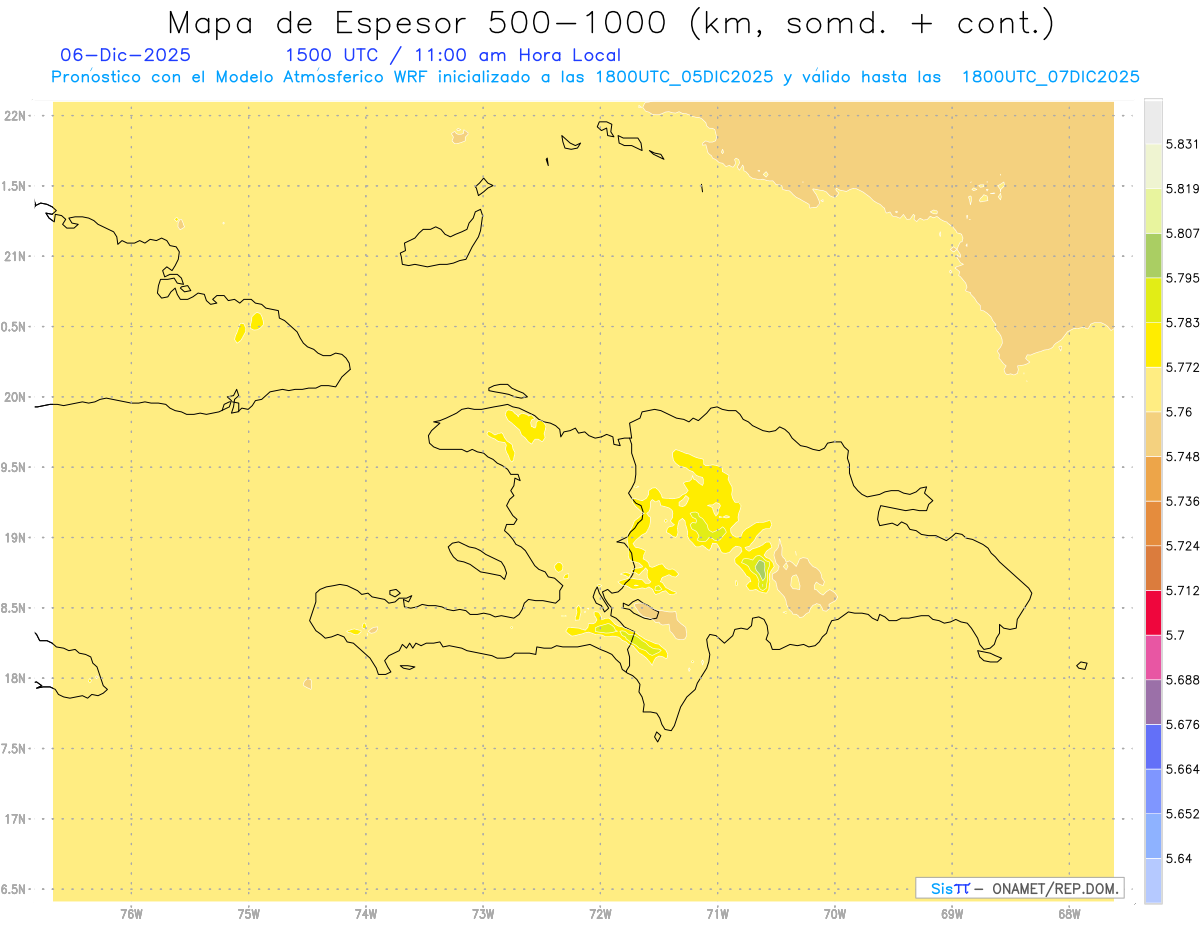Click the time label '1500 UTC / 11:00 am Hora Local'
Screen dimensions: 1200x927
click(x=453, y=55)
